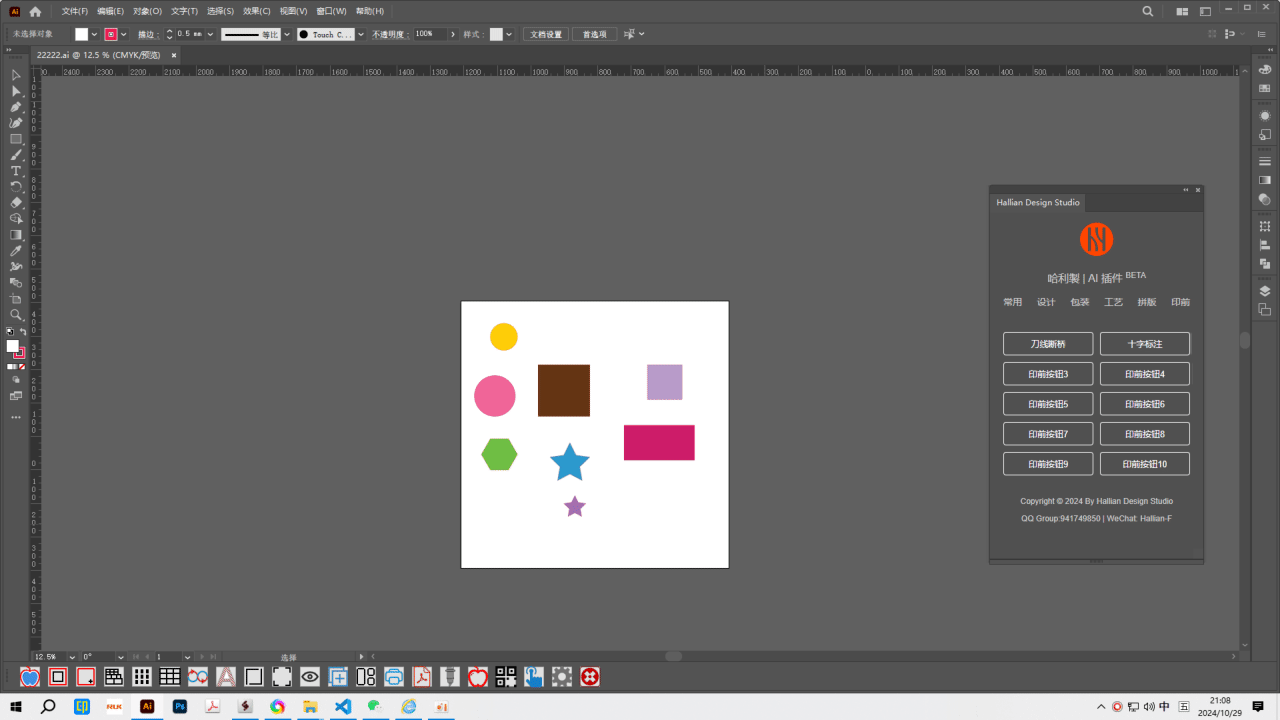The height and width of the screenshot is (720, 1280).
Task: Click the hatched letter A plugin icon
Action: pyautogui.click(x=226, y=677)
